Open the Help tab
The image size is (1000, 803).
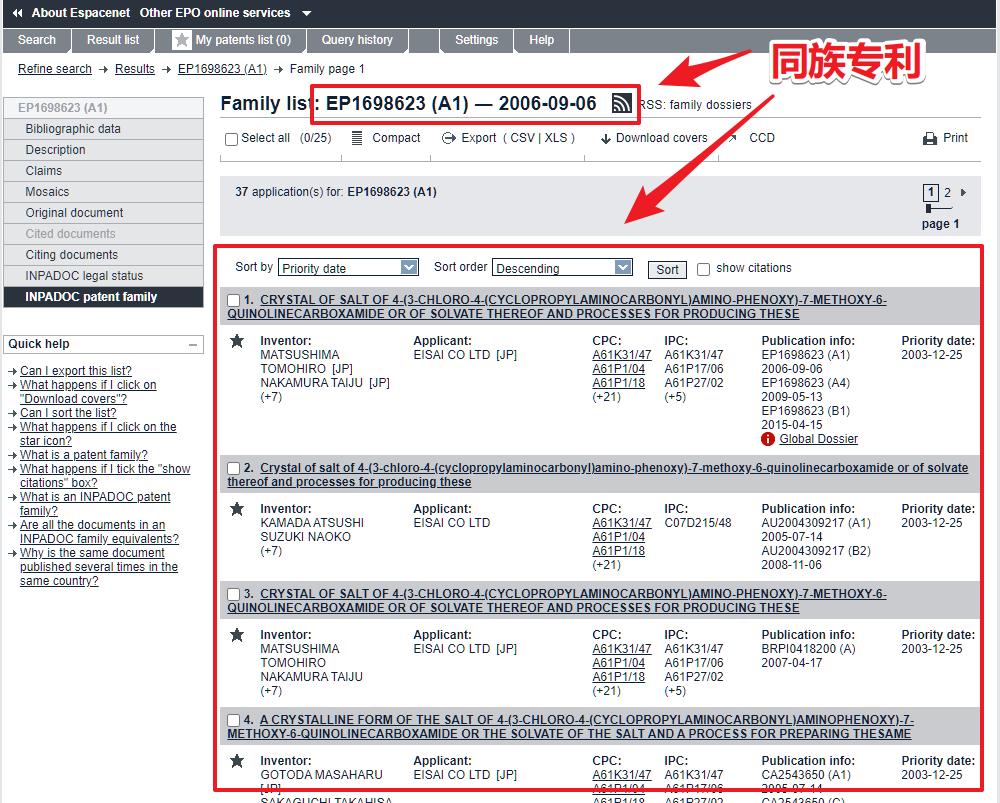pos(541,40)
